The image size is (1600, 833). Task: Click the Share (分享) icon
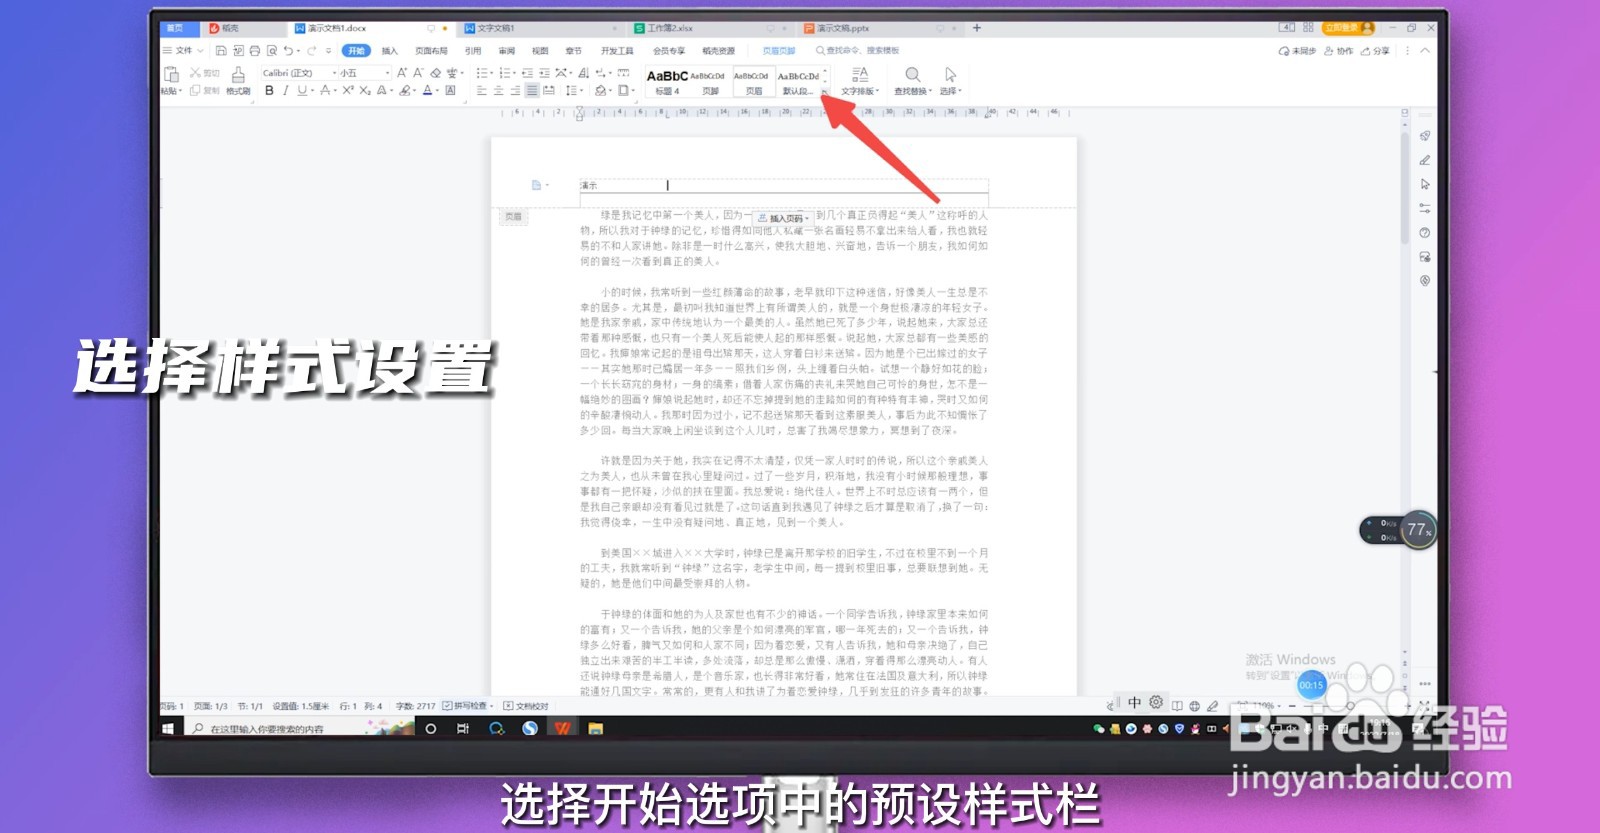(1375, 50)
